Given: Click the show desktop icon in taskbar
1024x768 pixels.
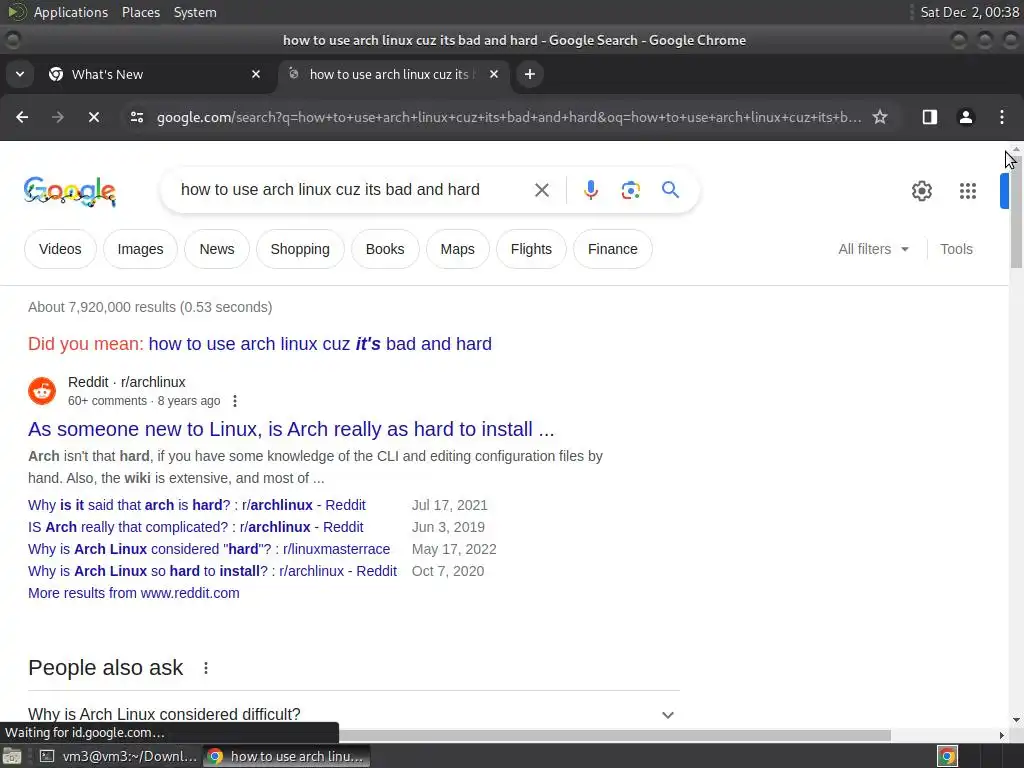Looking at the screenshot, I should point(12,756).
